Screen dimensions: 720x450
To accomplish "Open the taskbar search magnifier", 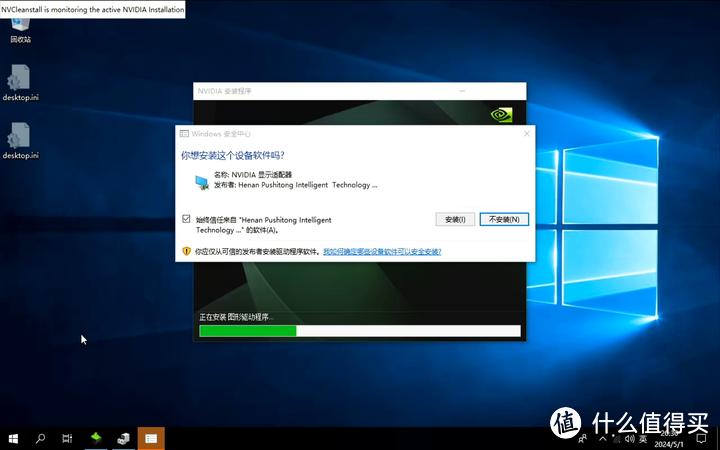I will 41,438.
